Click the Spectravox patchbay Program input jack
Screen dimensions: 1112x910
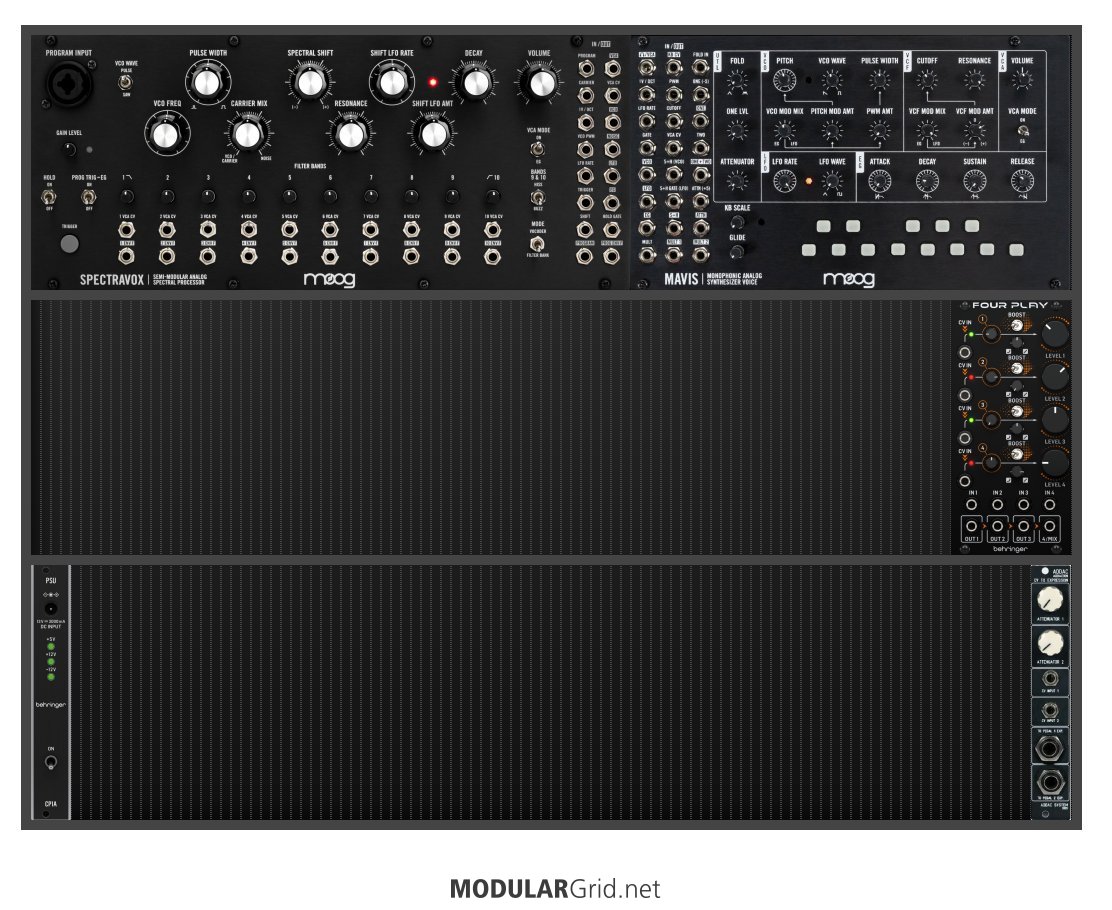(586, 69)
